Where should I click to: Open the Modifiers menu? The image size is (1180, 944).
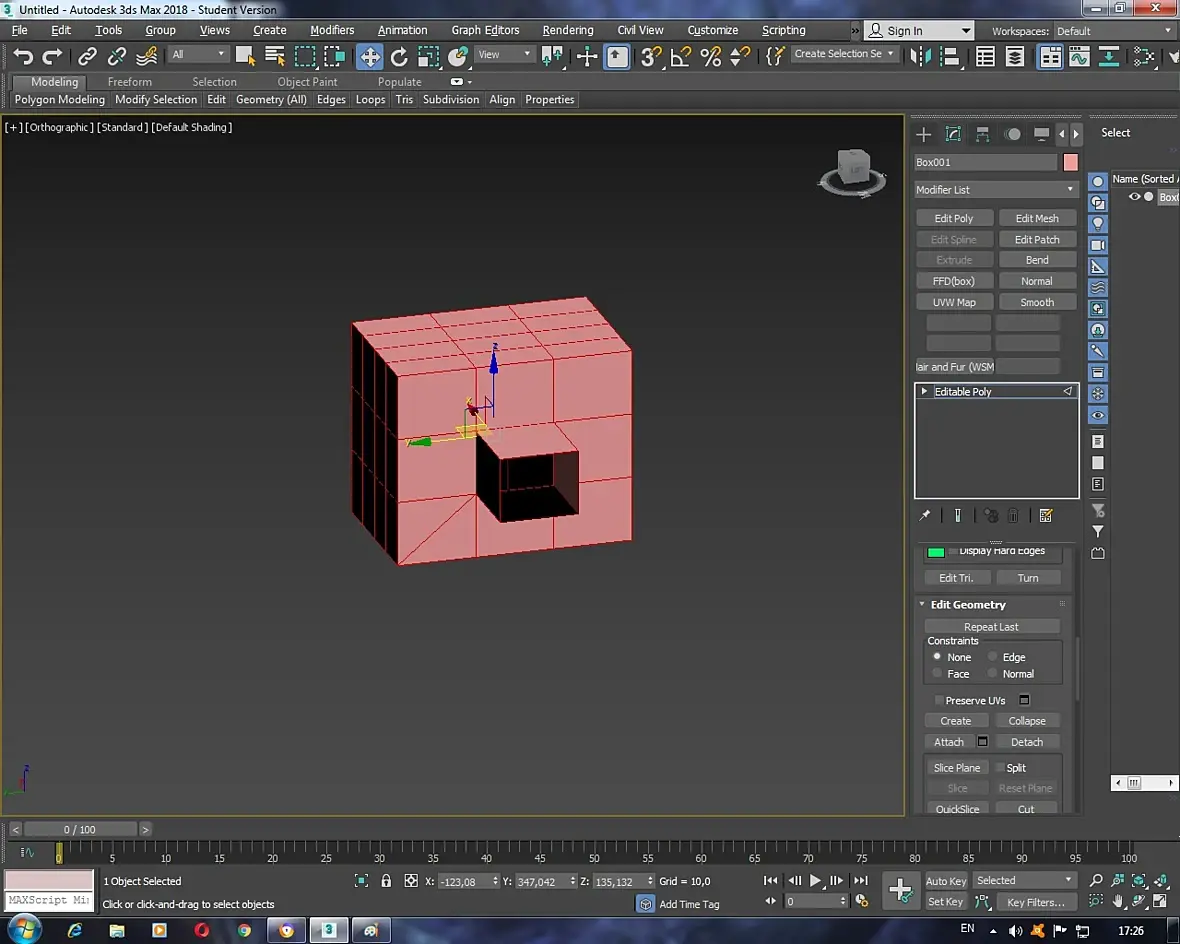click(332, 30)
